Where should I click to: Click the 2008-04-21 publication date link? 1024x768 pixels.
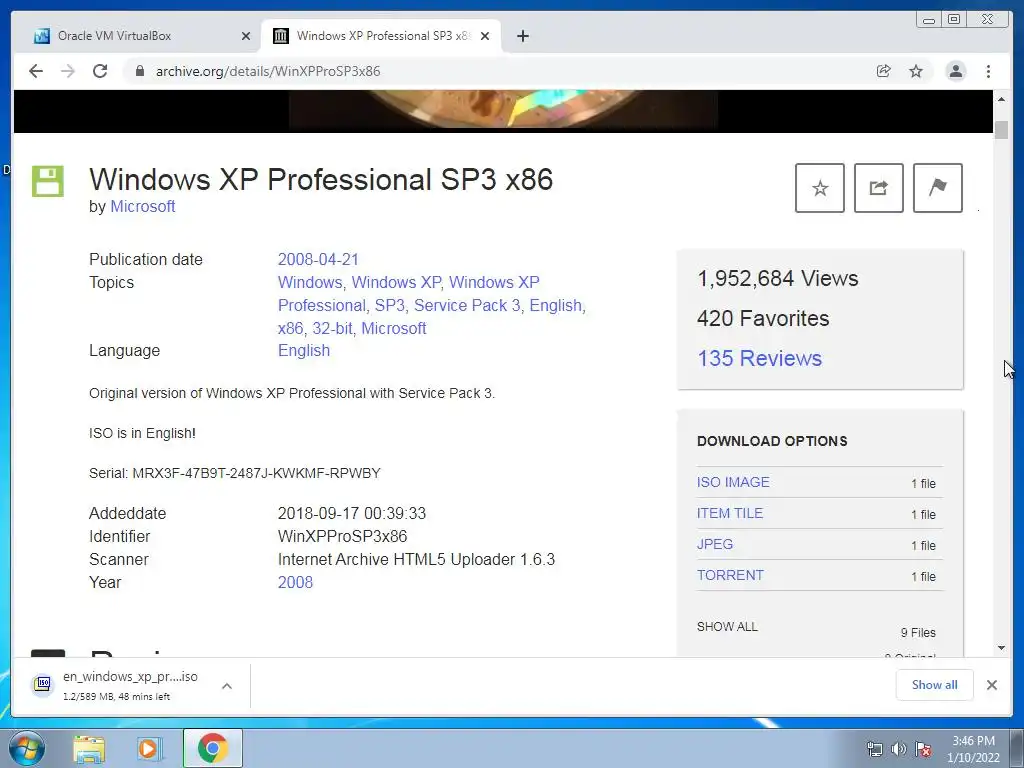coord(318,259)
